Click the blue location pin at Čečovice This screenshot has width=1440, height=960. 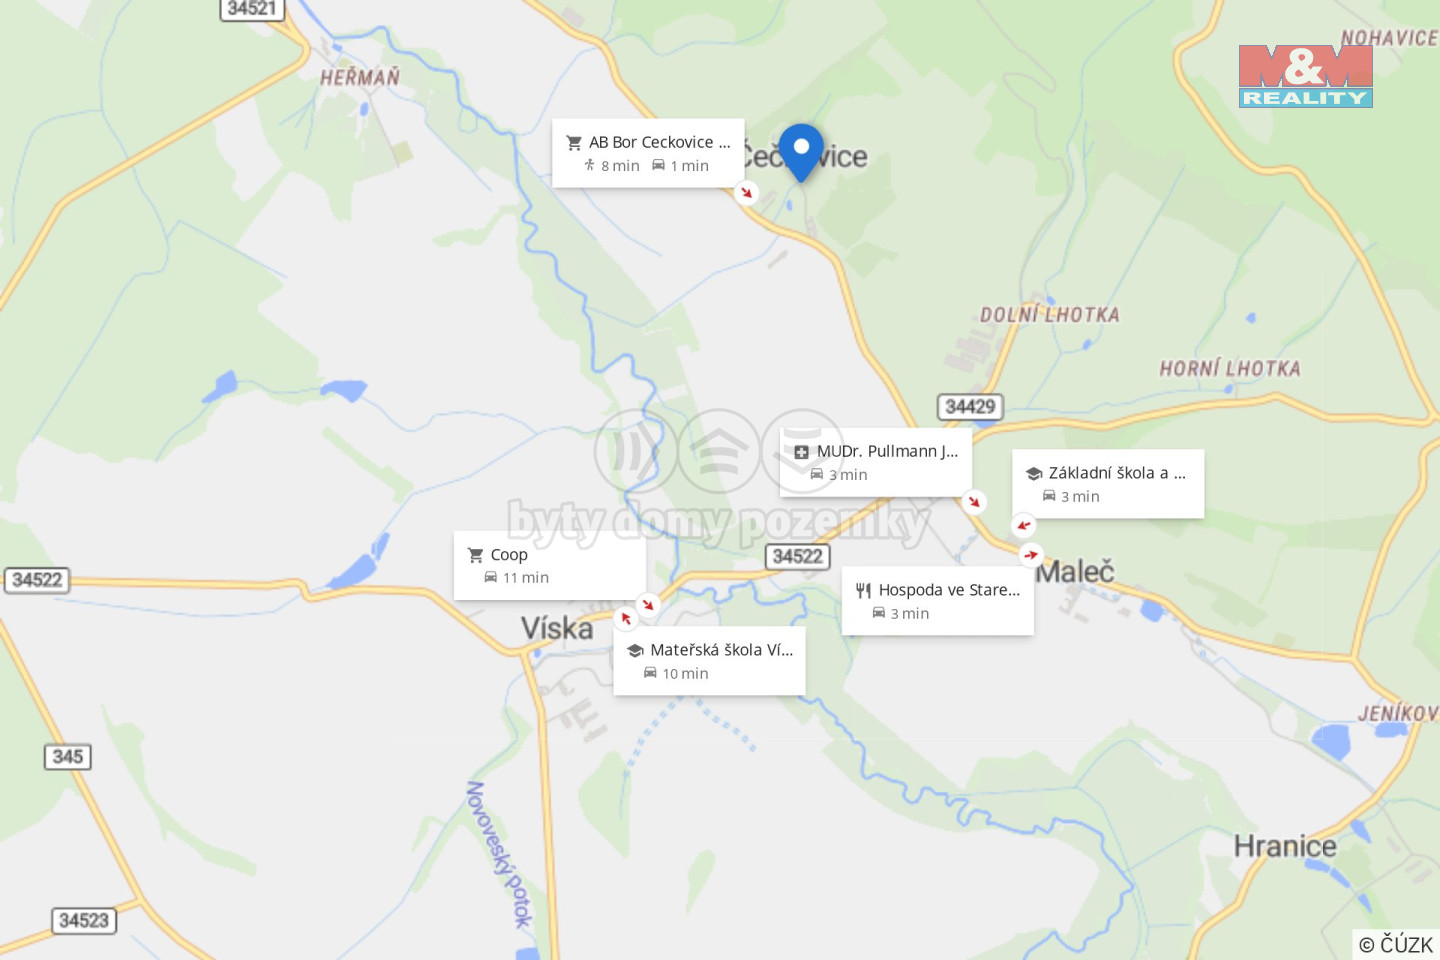[x=801, y=152]
